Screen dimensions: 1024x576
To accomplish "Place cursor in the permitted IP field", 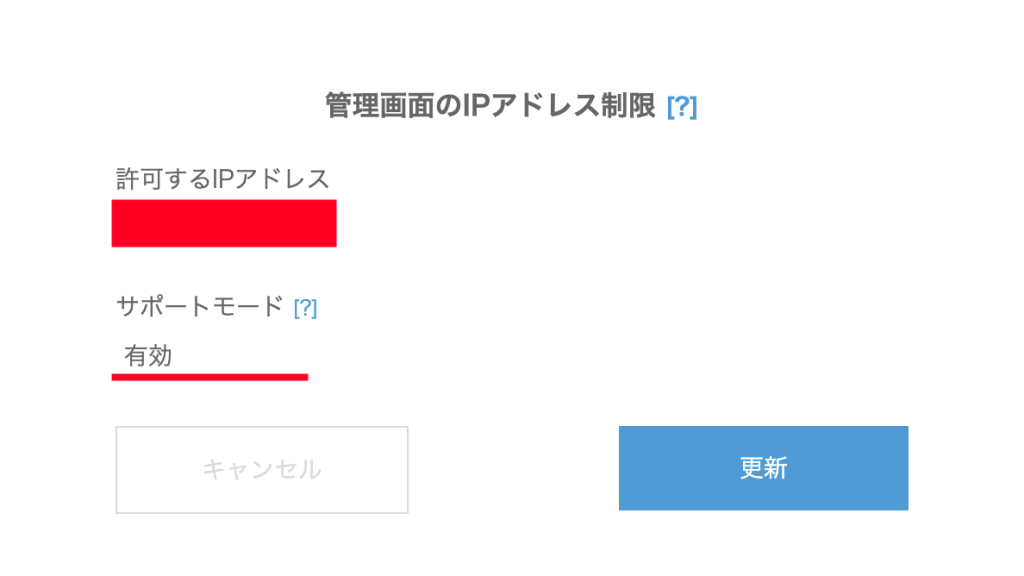I will pos(224,223).
